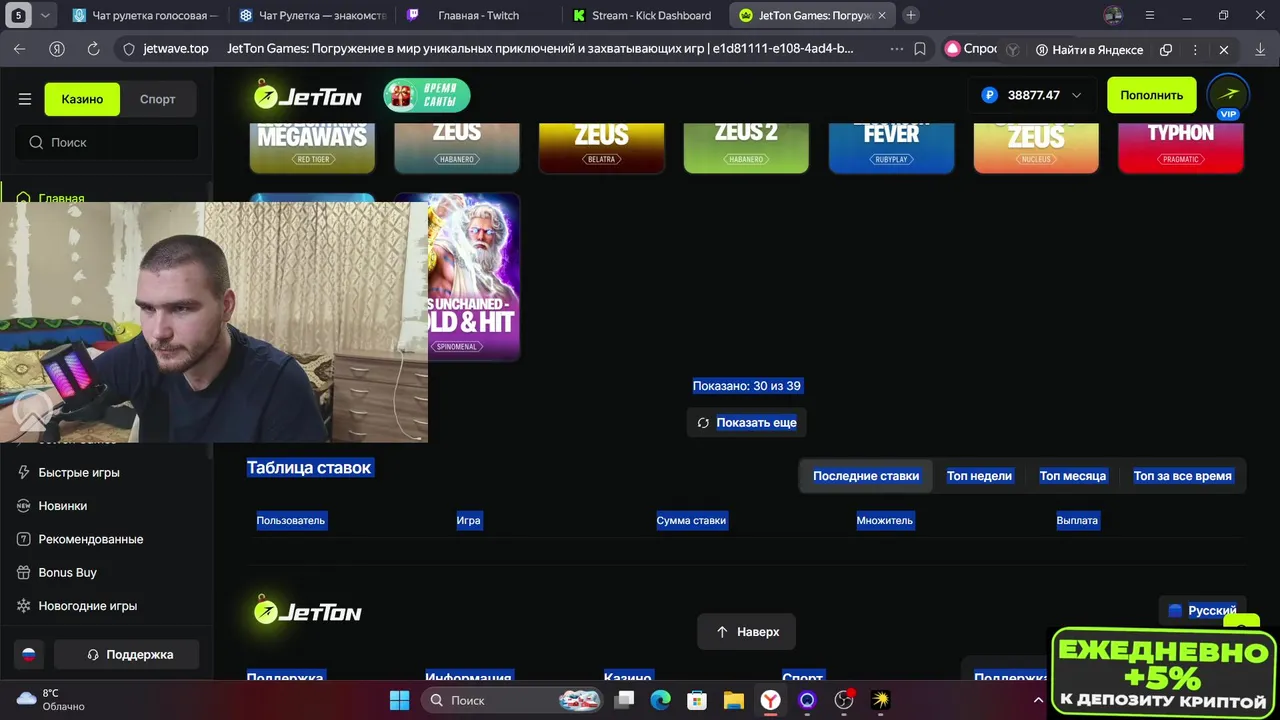1280x720 pixels.
Task: Click the VIP profile avatar
Action: click(1228, 95)
